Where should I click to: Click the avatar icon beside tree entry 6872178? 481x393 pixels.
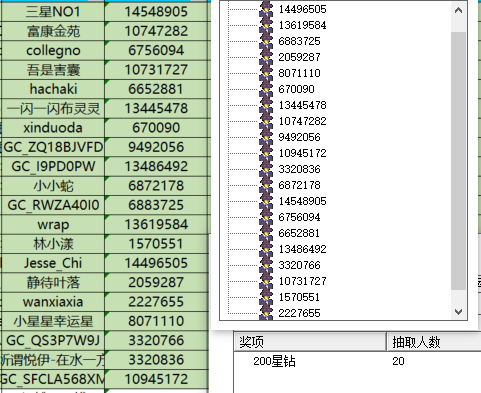point(266,185)
